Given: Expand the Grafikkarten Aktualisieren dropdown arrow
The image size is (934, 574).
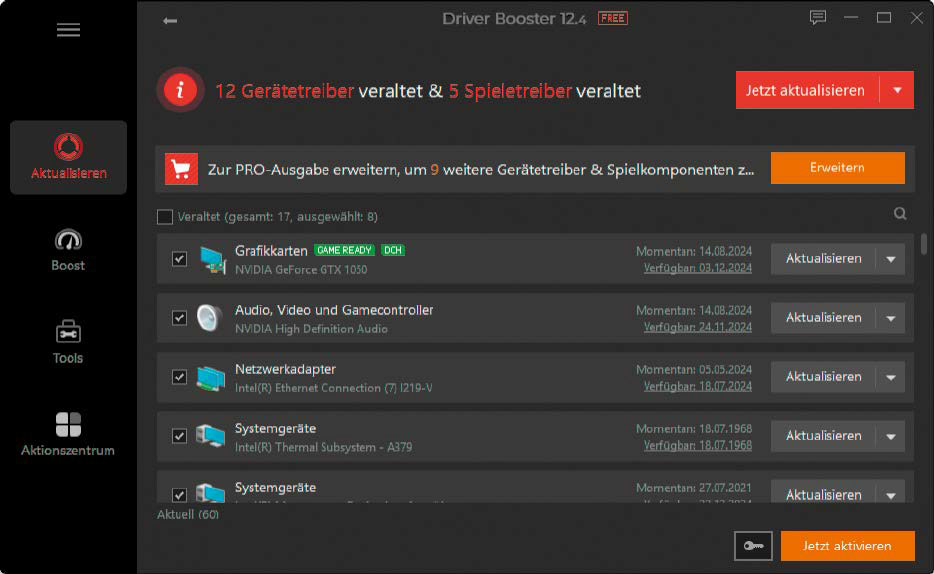Looking at the screenshot, I should pyautogui.click(x=891, y=259).
